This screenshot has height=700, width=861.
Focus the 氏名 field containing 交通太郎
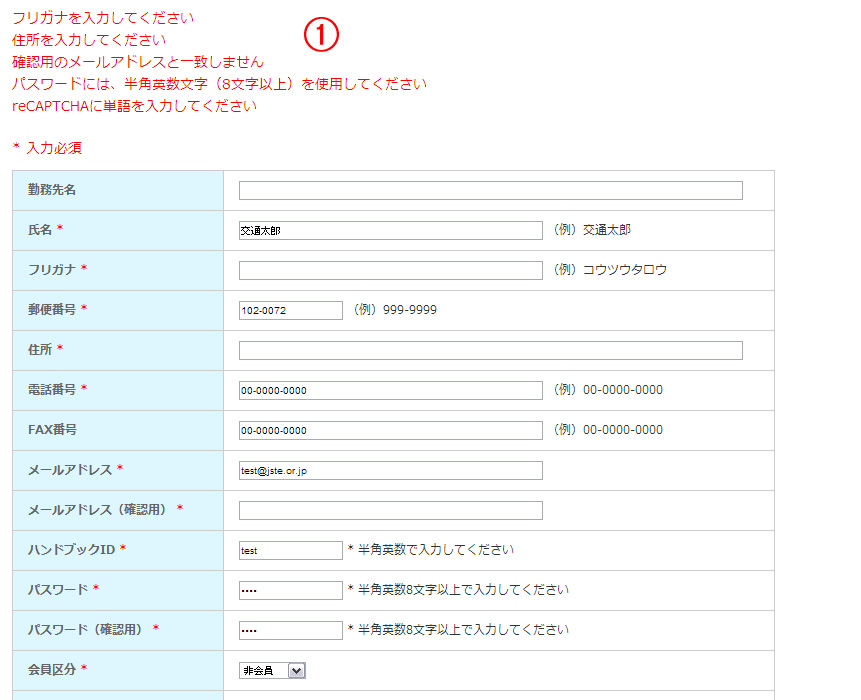[x=390, y=230]
